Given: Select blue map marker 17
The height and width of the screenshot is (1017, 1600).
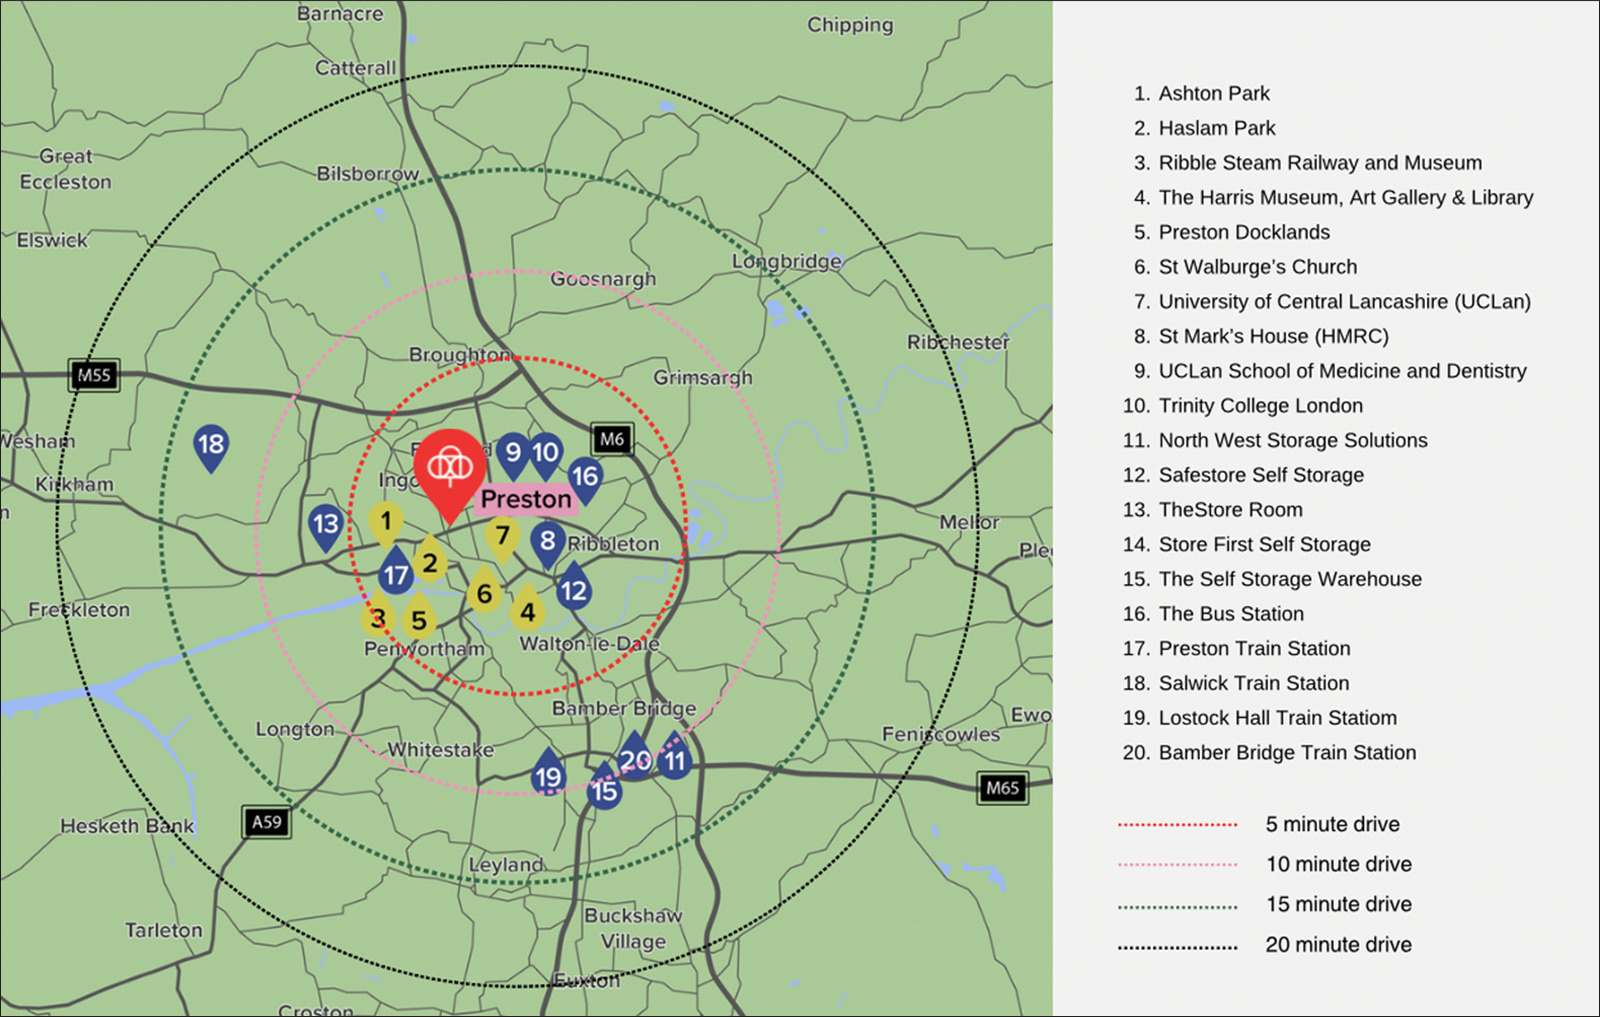Looking at the screenshot, I should tap(396, 571).
